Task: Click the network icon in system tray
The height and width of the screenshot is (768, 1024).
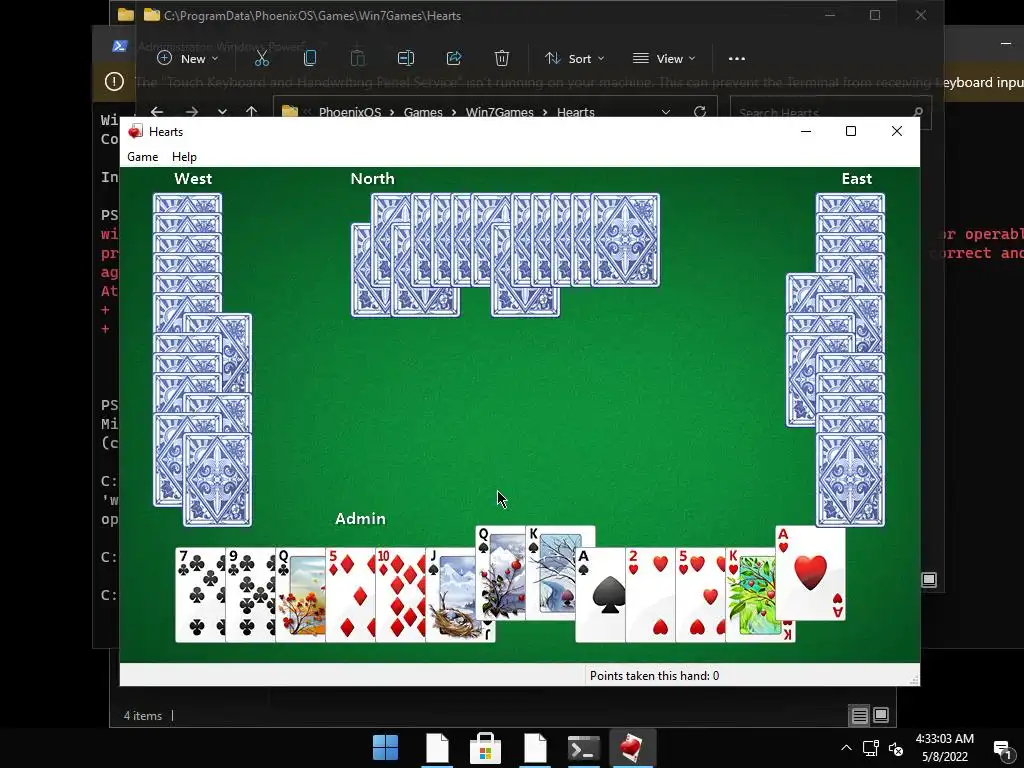Action: pos(871,748)
